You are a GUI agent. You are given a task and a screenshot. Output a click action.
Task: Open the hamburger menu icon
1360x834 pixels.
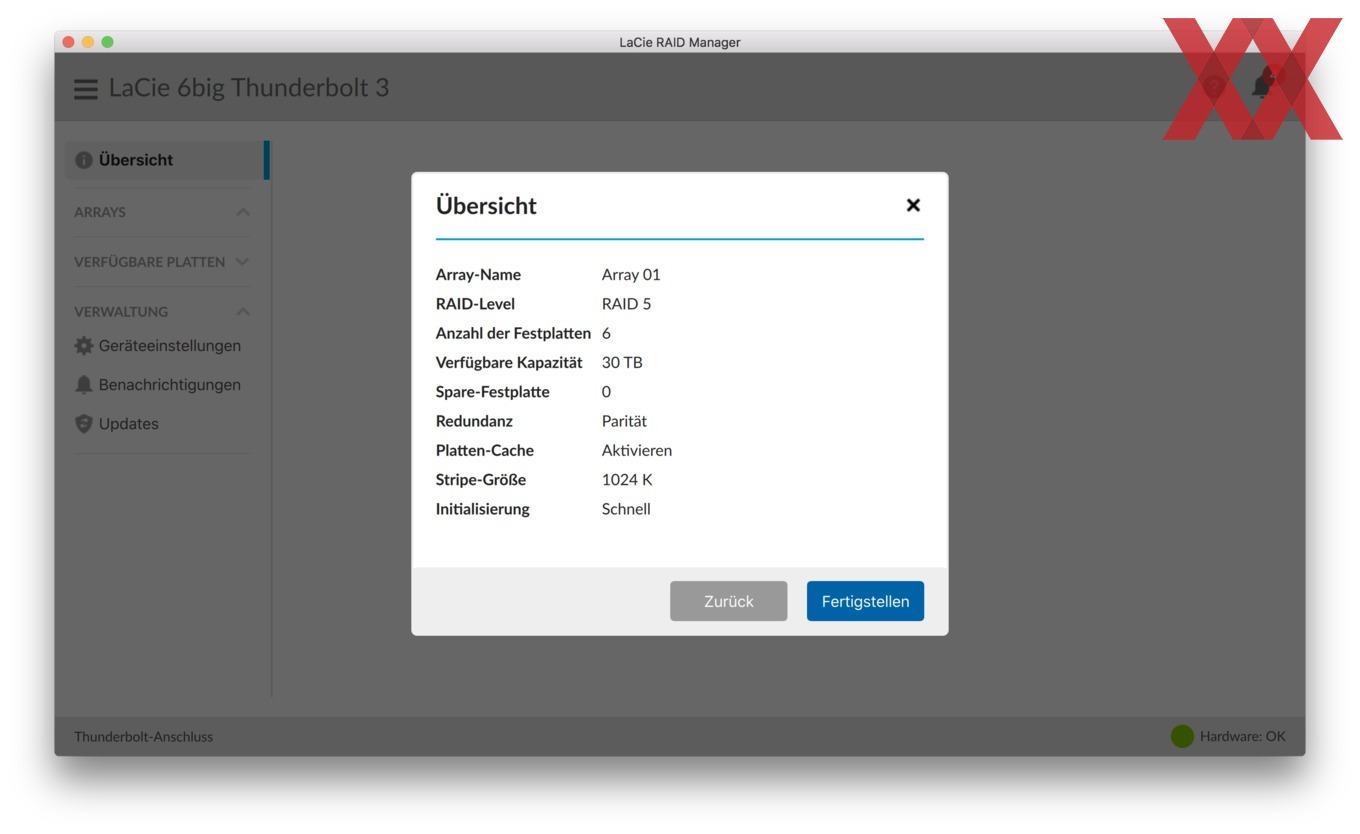coord(87,88)
